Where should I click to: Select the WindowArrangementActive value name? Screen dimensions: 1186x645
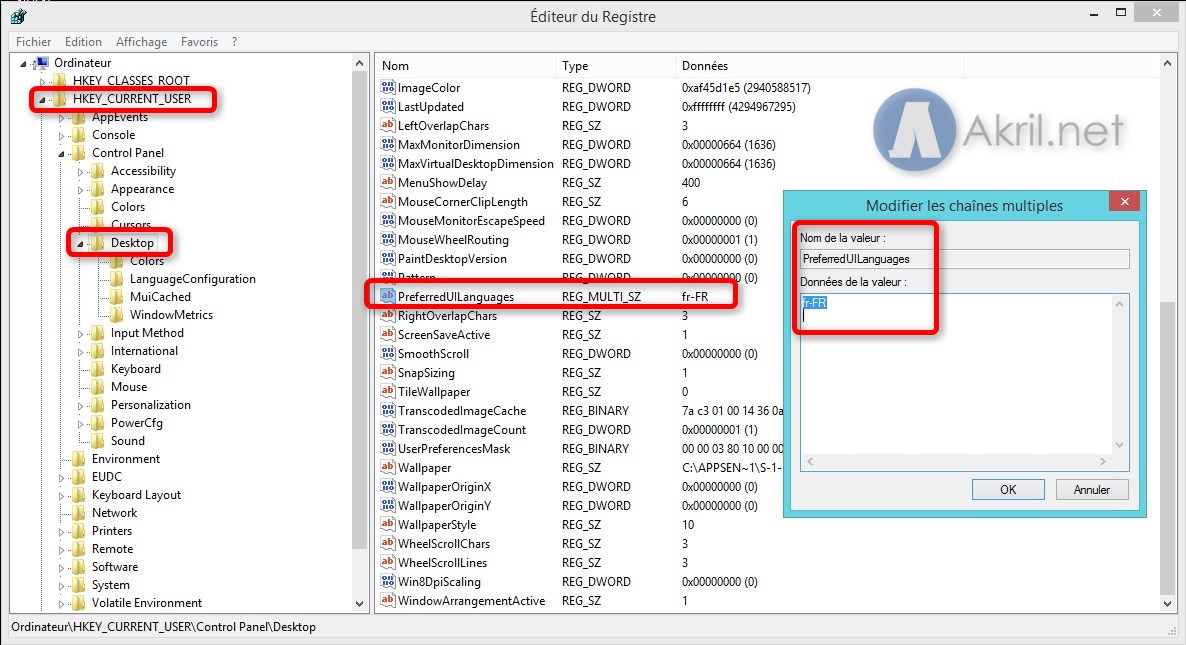point(471,600)
